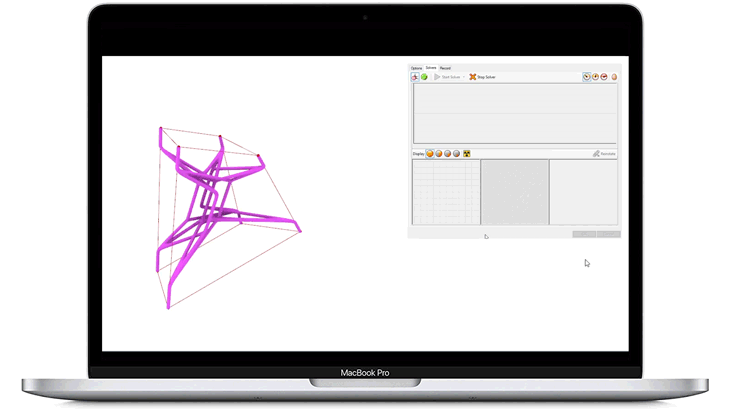
Task: Click the Reinstate button
Action: 604,154
